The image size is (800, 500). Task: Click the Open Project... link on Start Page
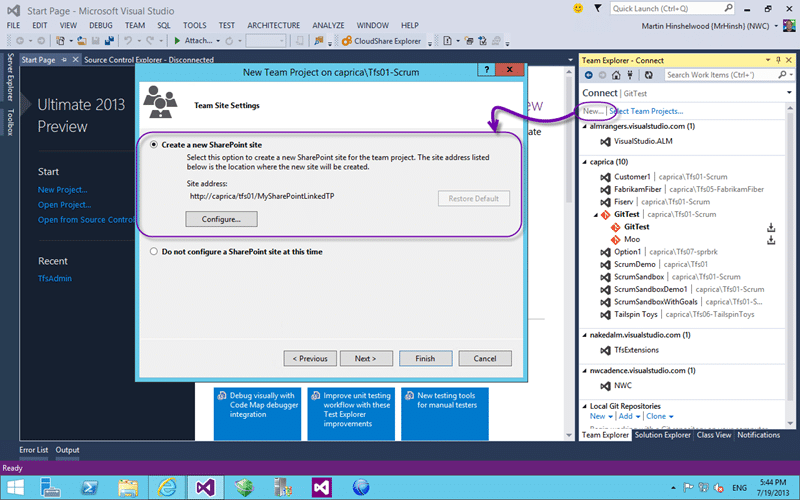(64, 205)
